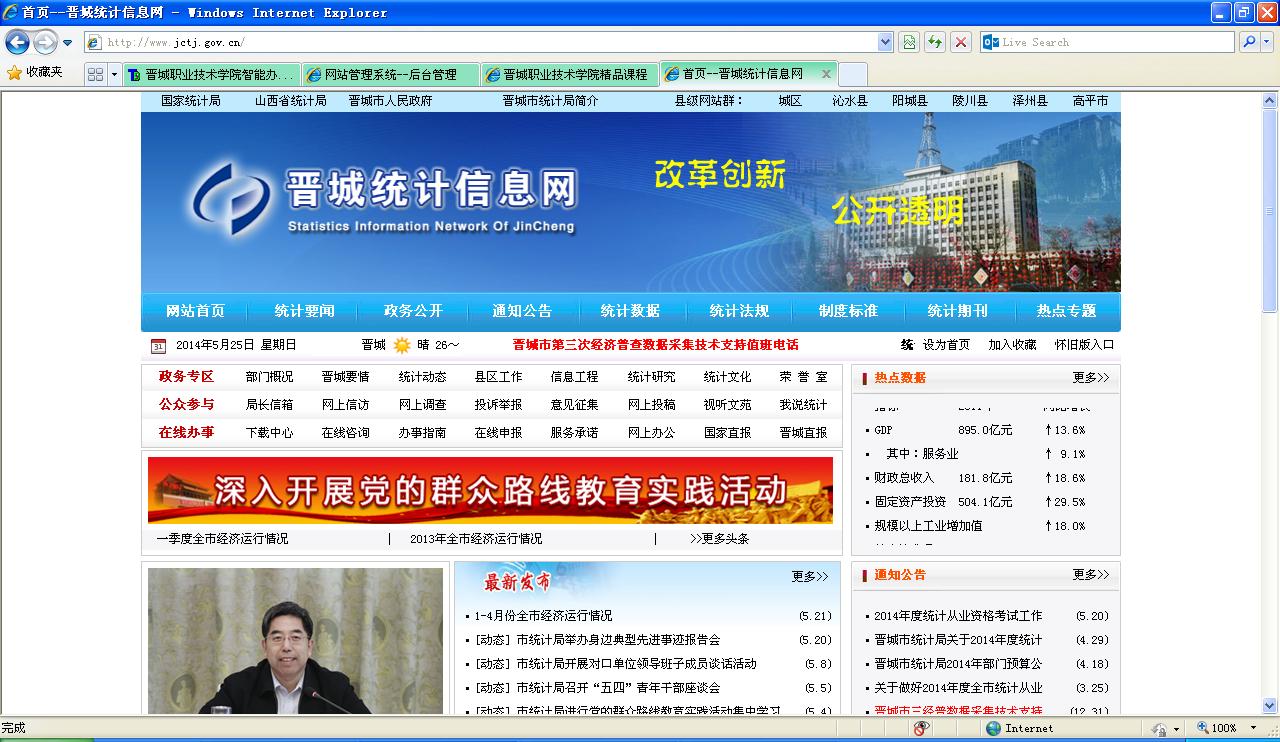
Task: Open 晋城市统计局简介 link
Action: 550,101
